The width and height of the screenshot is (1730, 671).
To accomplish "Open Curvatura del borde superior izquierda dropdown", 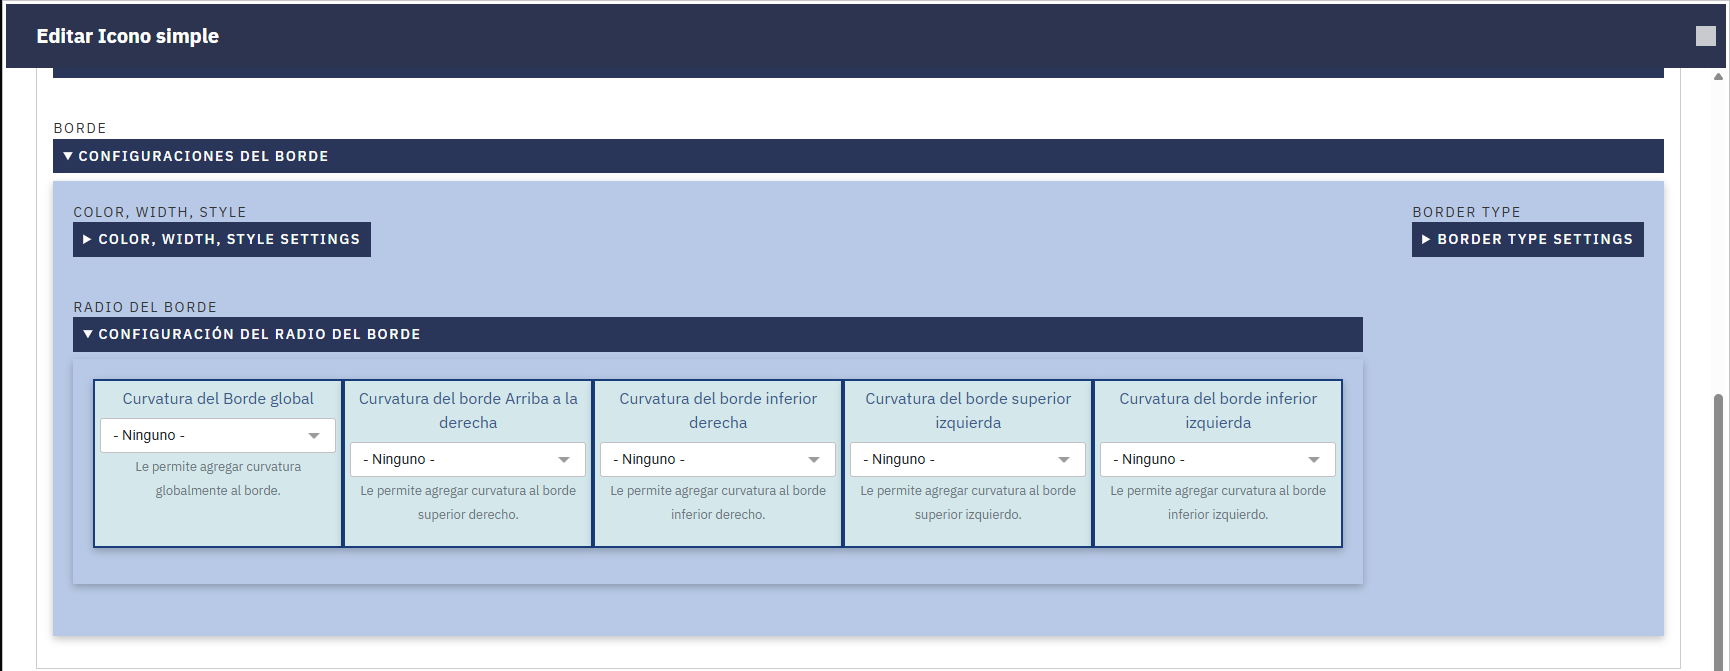I will pyautogui.click(x=968, y=459).
